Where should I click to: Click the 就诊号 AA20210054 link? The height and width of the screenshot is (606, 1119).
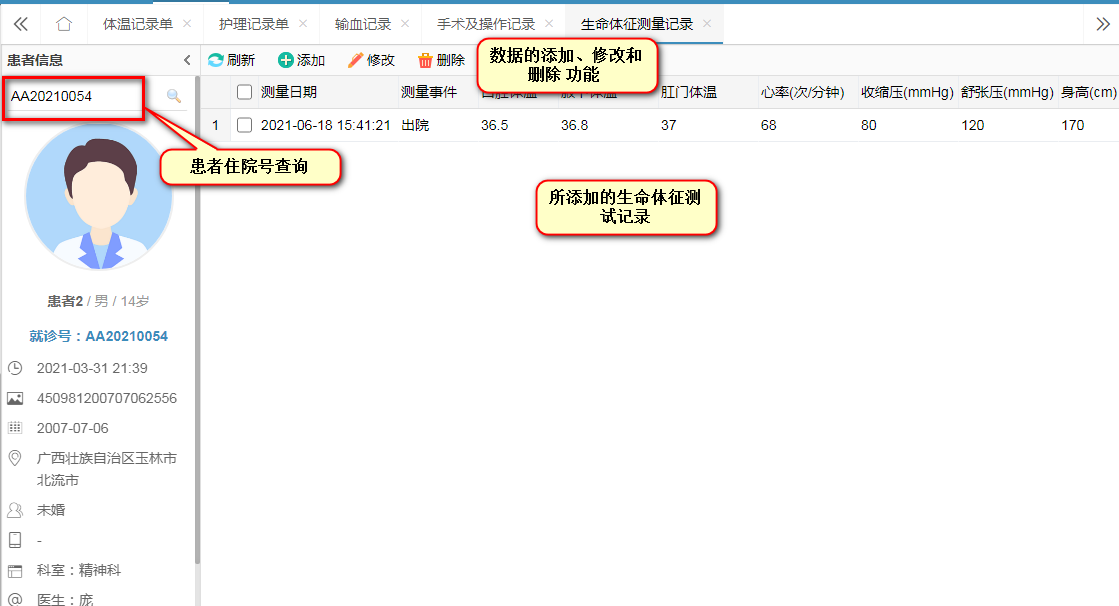[99, 336]
